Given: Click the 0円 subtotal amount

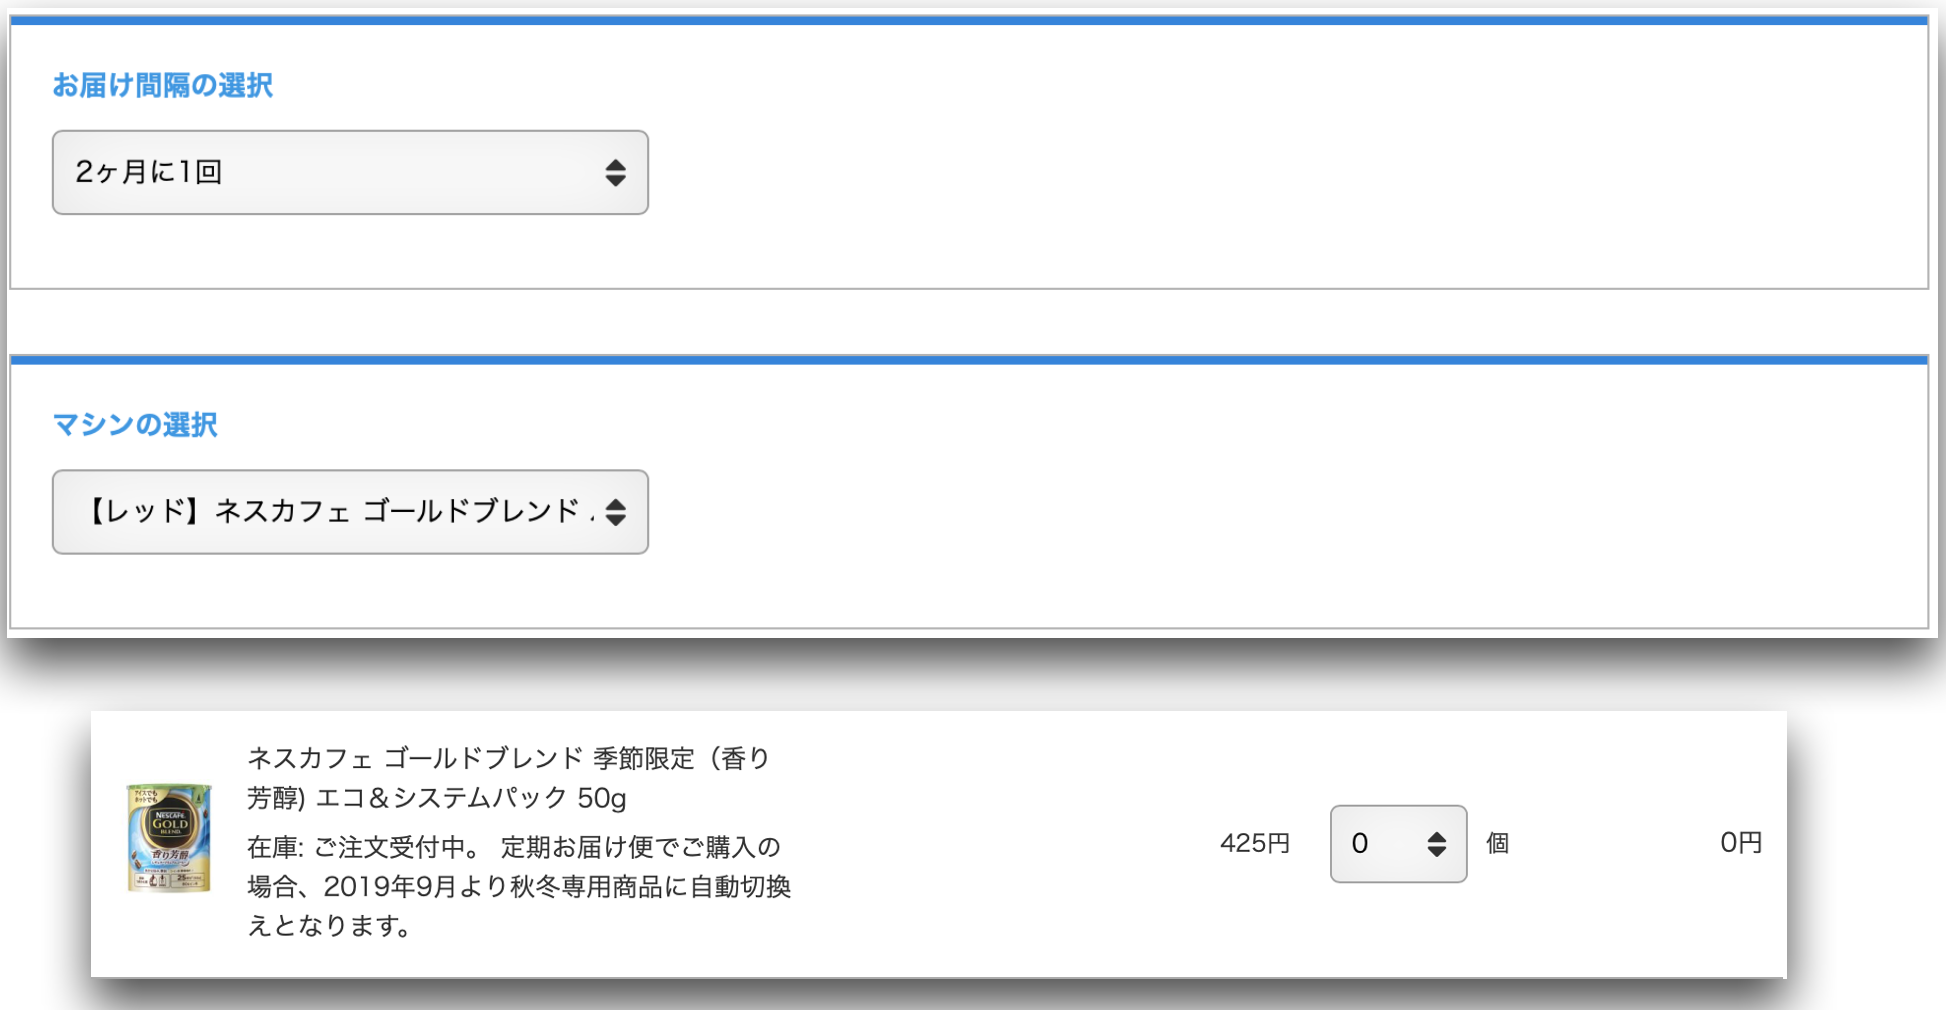Looking at the screenshot, I should pos(1741,843).
